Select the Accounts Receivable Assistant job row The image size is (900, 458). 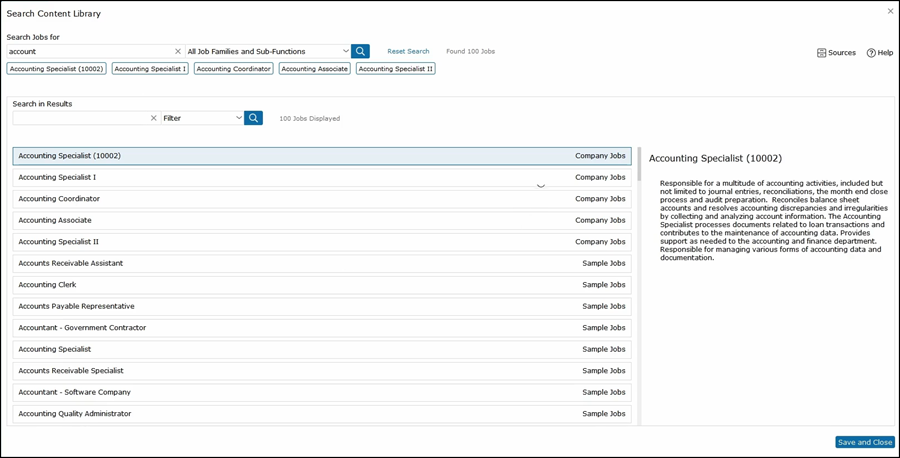click(x=321, y=263)
